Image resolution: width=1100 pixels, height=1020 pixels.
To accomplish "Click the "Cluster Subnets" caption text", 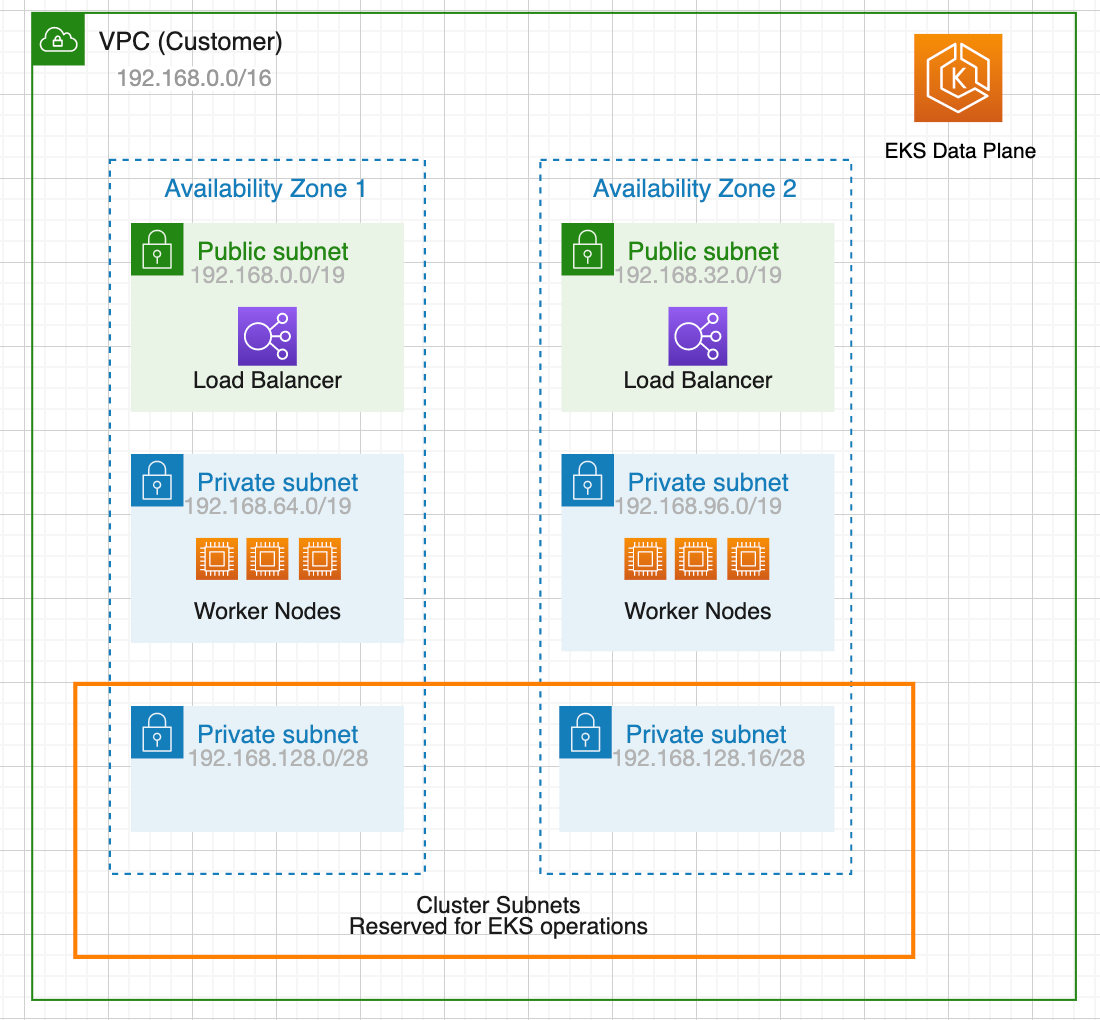I will click(498, 905).
